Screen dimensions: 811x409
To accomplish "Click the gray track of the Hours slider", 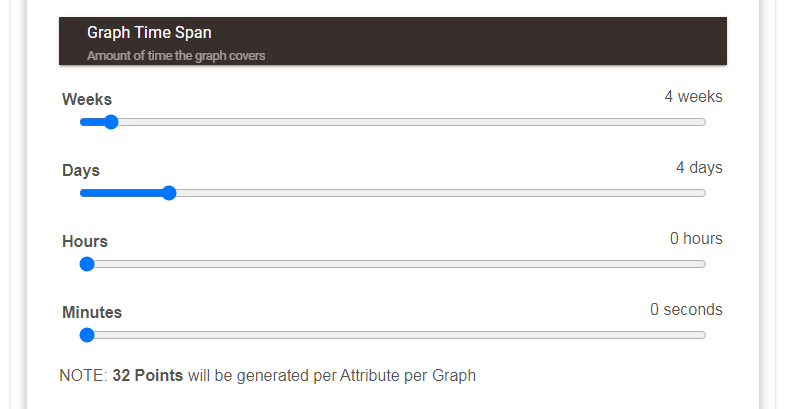I will (x=400, y=264).
